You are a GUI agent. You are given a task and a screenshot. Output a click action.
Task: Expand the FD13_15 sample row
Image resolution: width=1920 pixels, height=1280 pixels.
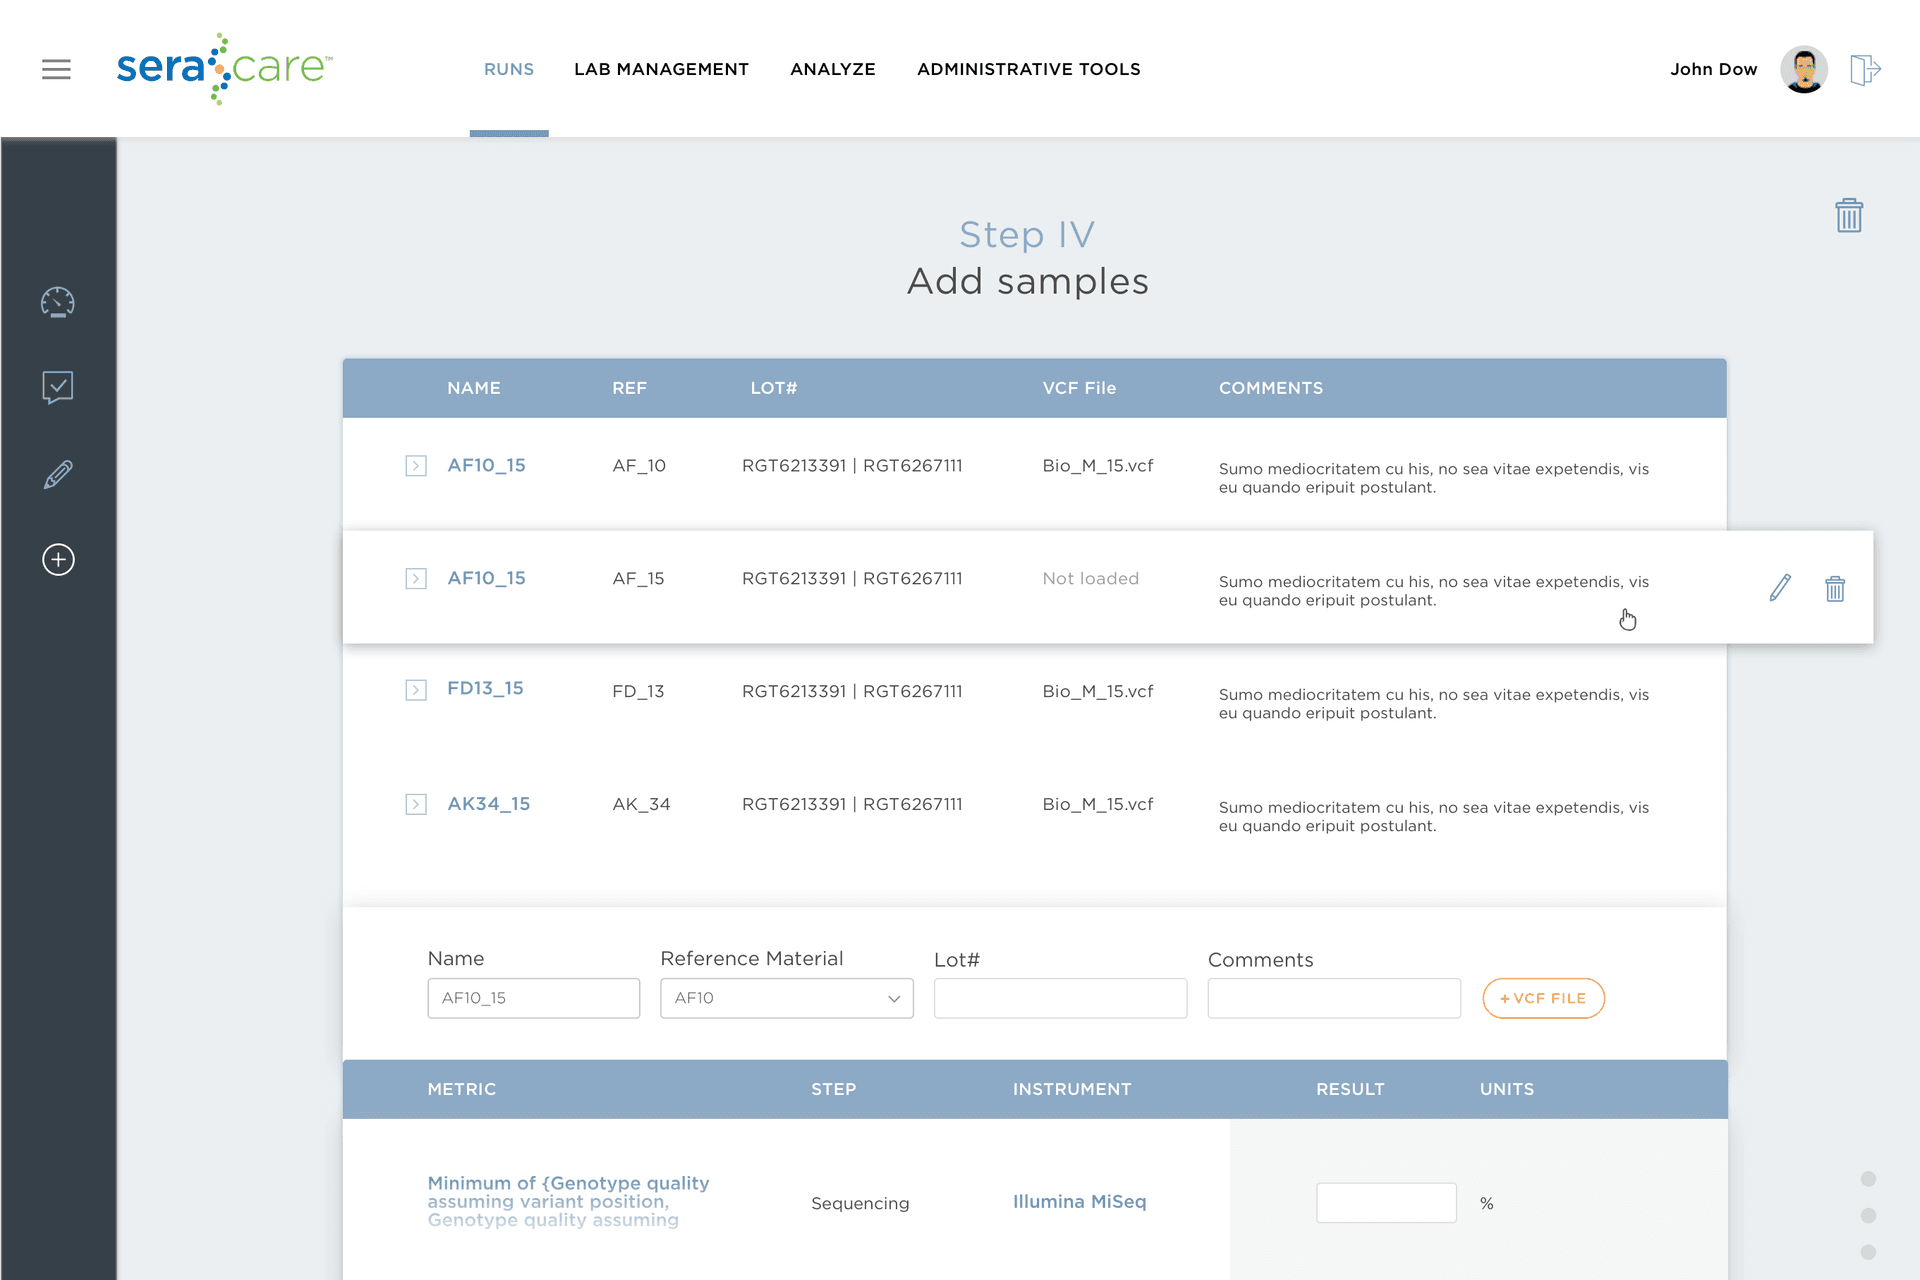pos(416,690)
